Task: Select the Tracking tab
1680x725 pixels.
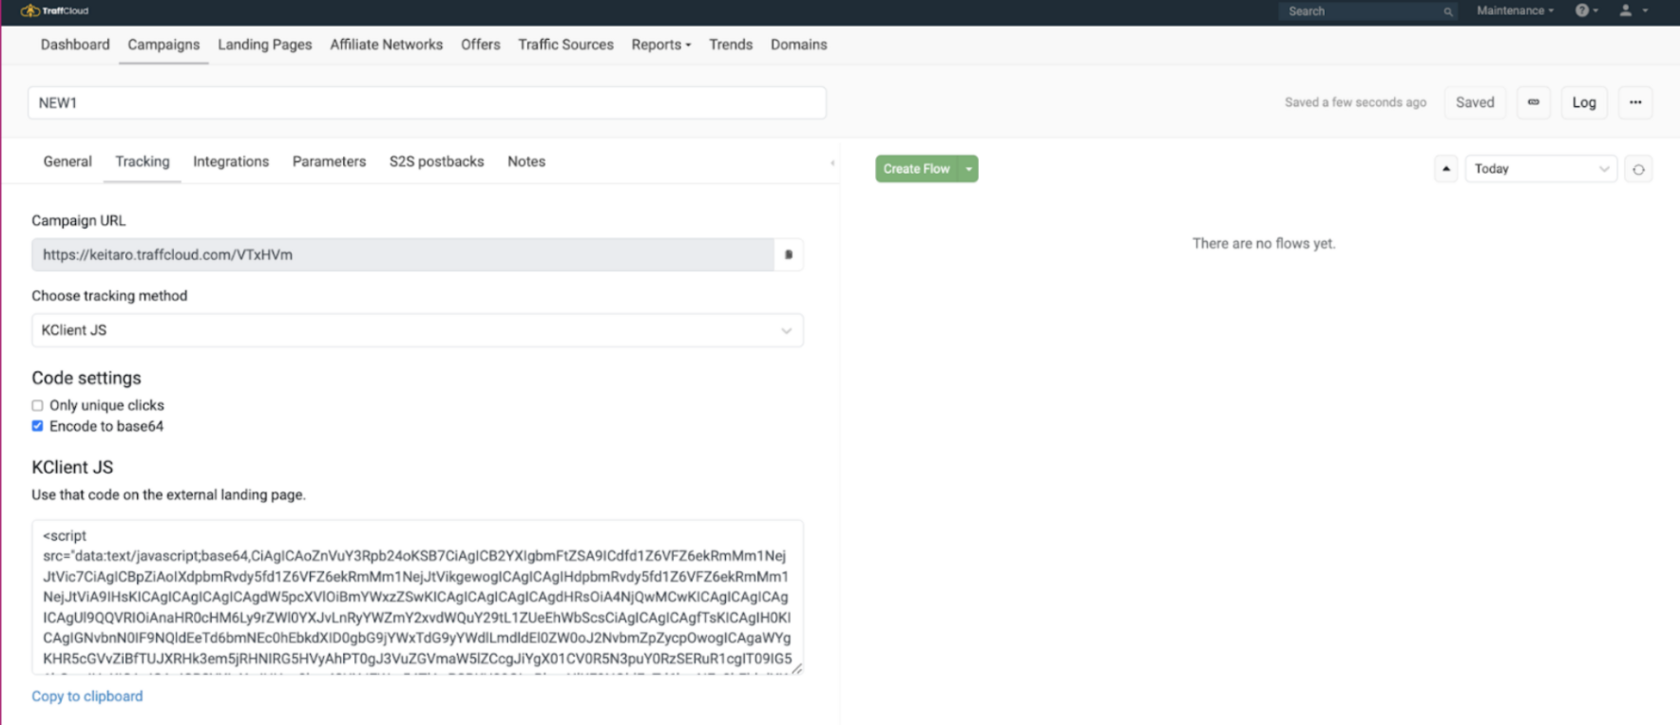Action: coord(142,162)
